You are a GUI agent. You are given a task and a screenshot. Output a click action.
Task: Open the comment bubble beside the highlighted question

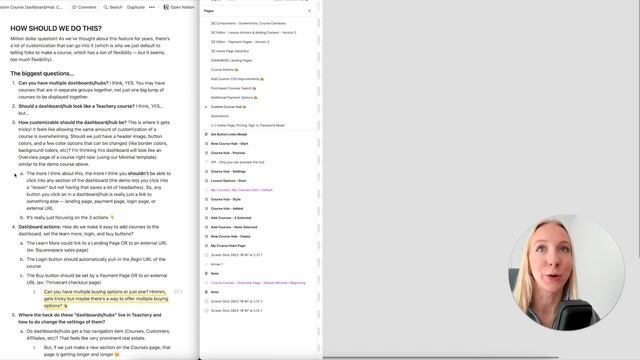(178, 292)
